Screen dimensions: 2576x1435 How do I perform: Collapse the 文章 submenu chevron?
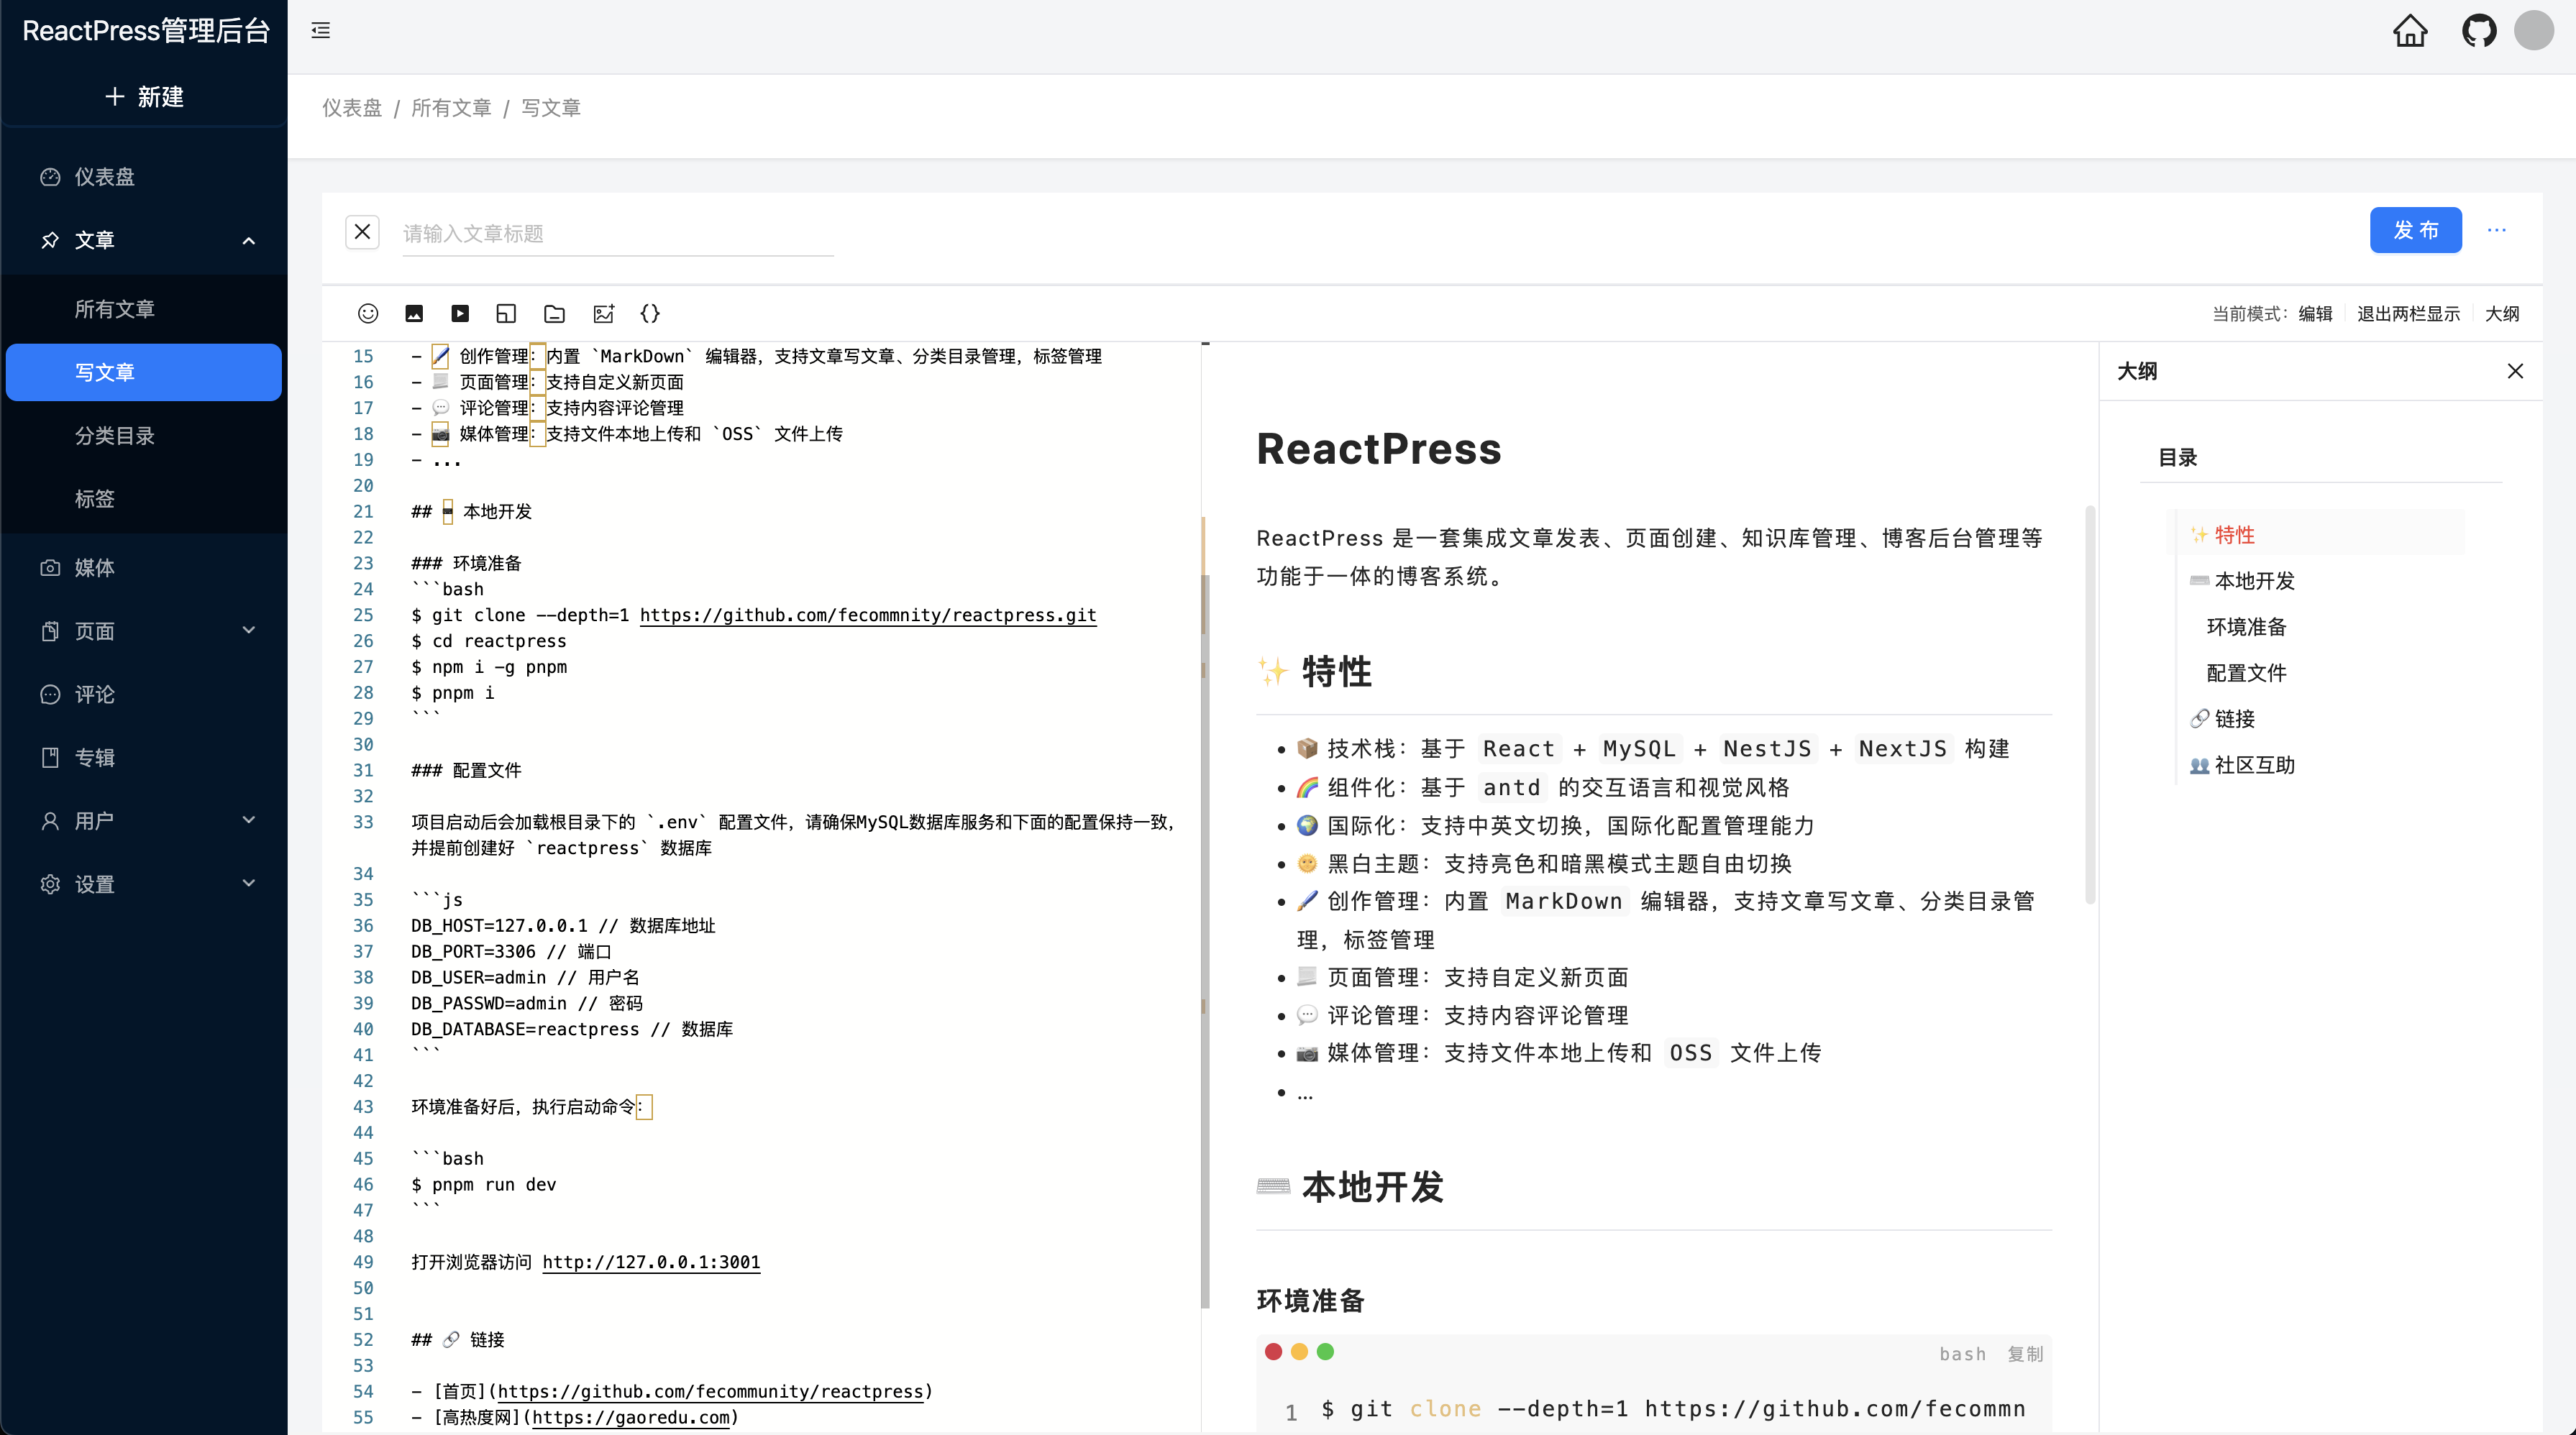click(249, 240)
